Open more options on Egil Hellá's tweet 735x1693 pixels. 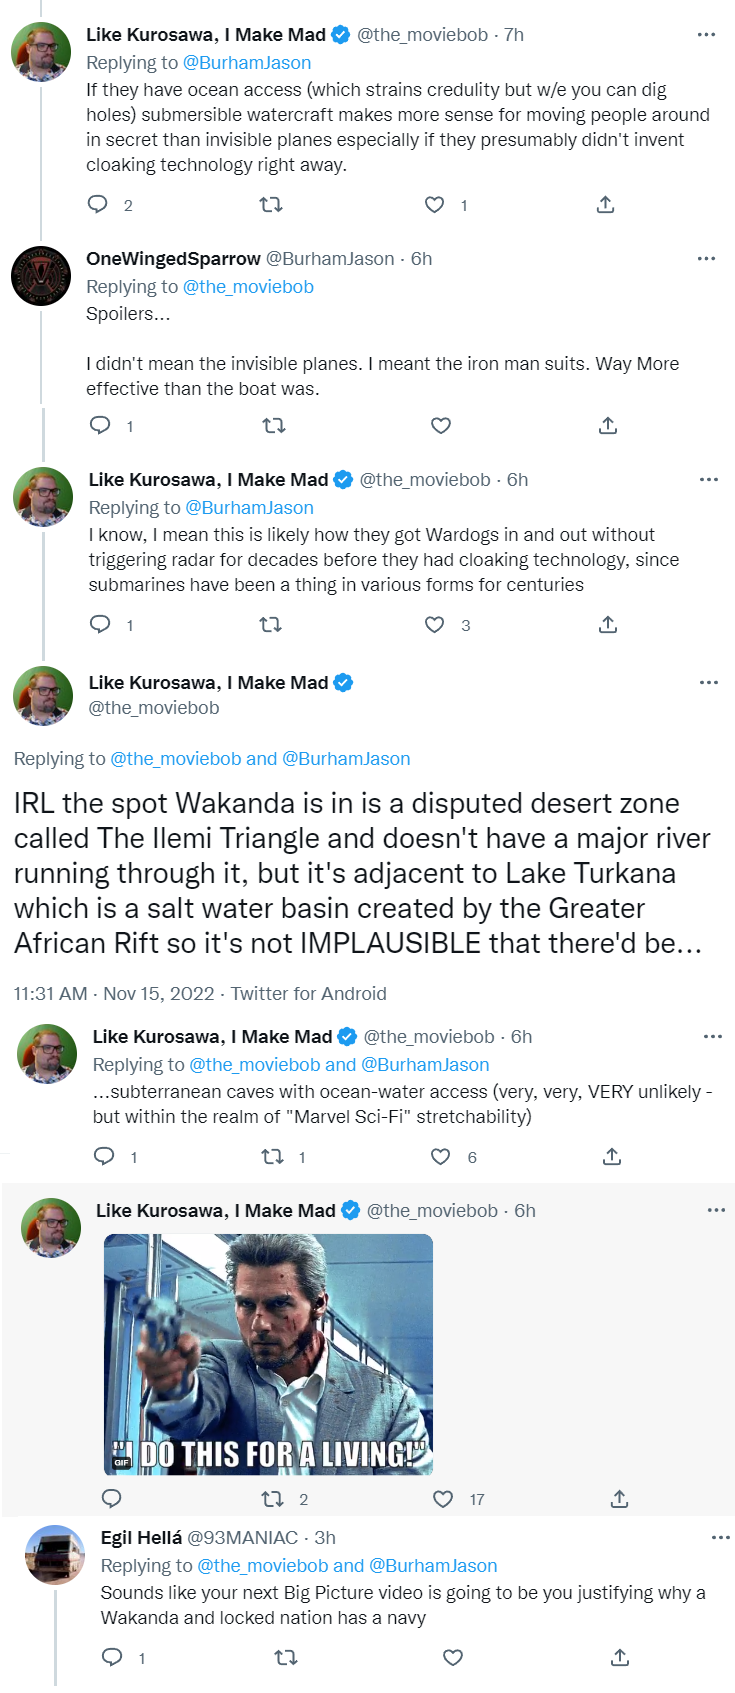point(721,1537)
